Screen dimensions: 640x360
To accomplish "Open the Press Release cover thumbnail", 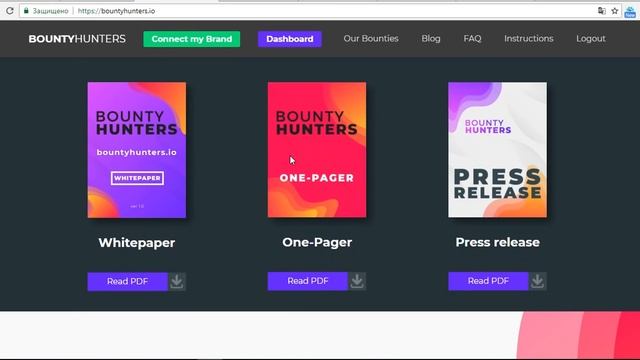I will point(498,150).
